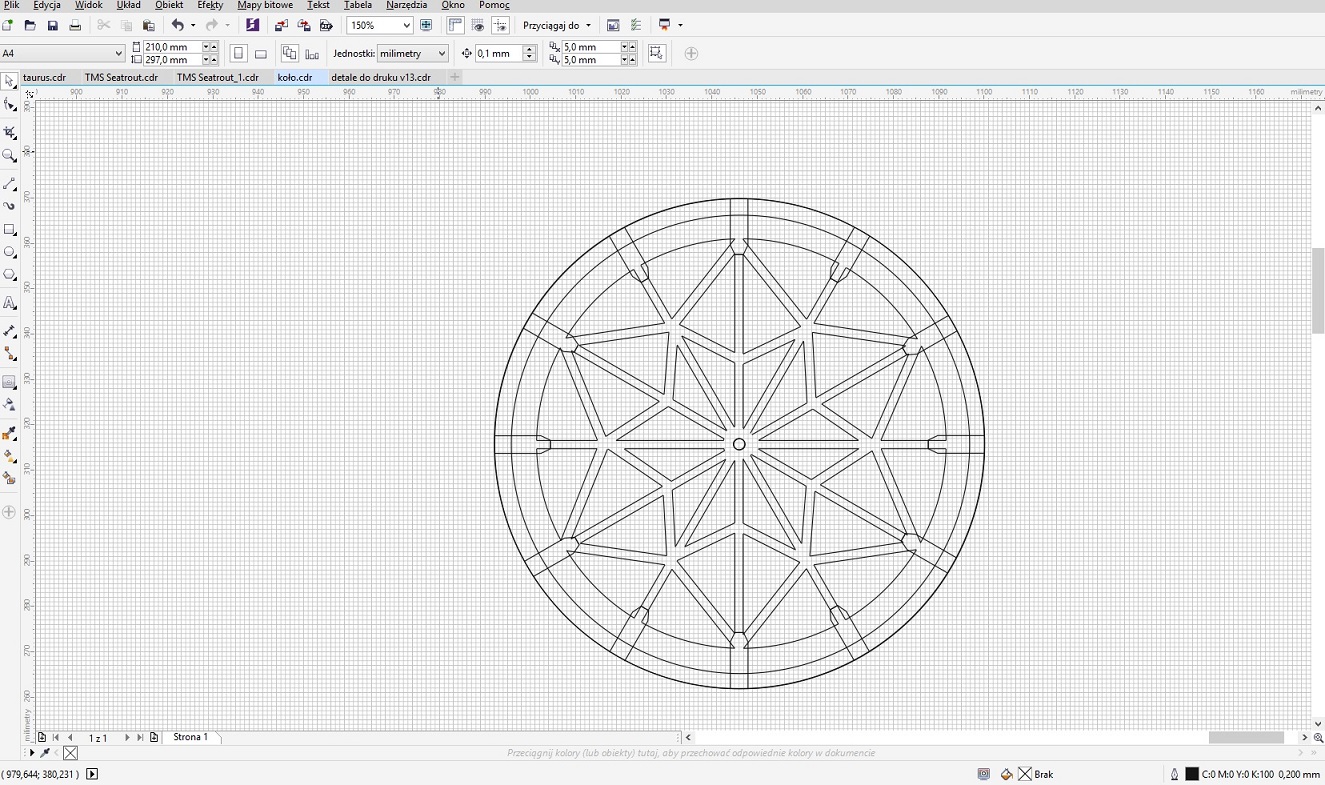Select the Crop tool in the toolbox
The width and height of the screenshot is (1325, 785).
click(10, 132)
